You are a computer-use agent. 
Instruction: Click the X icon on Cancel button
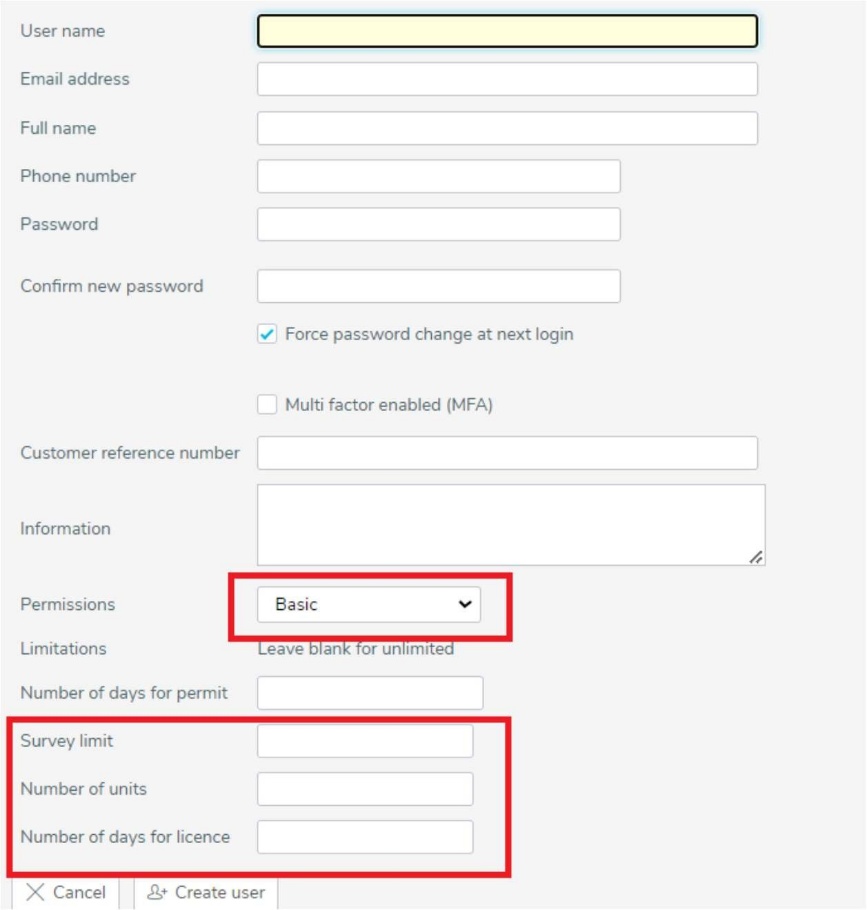tap(35, 892)
